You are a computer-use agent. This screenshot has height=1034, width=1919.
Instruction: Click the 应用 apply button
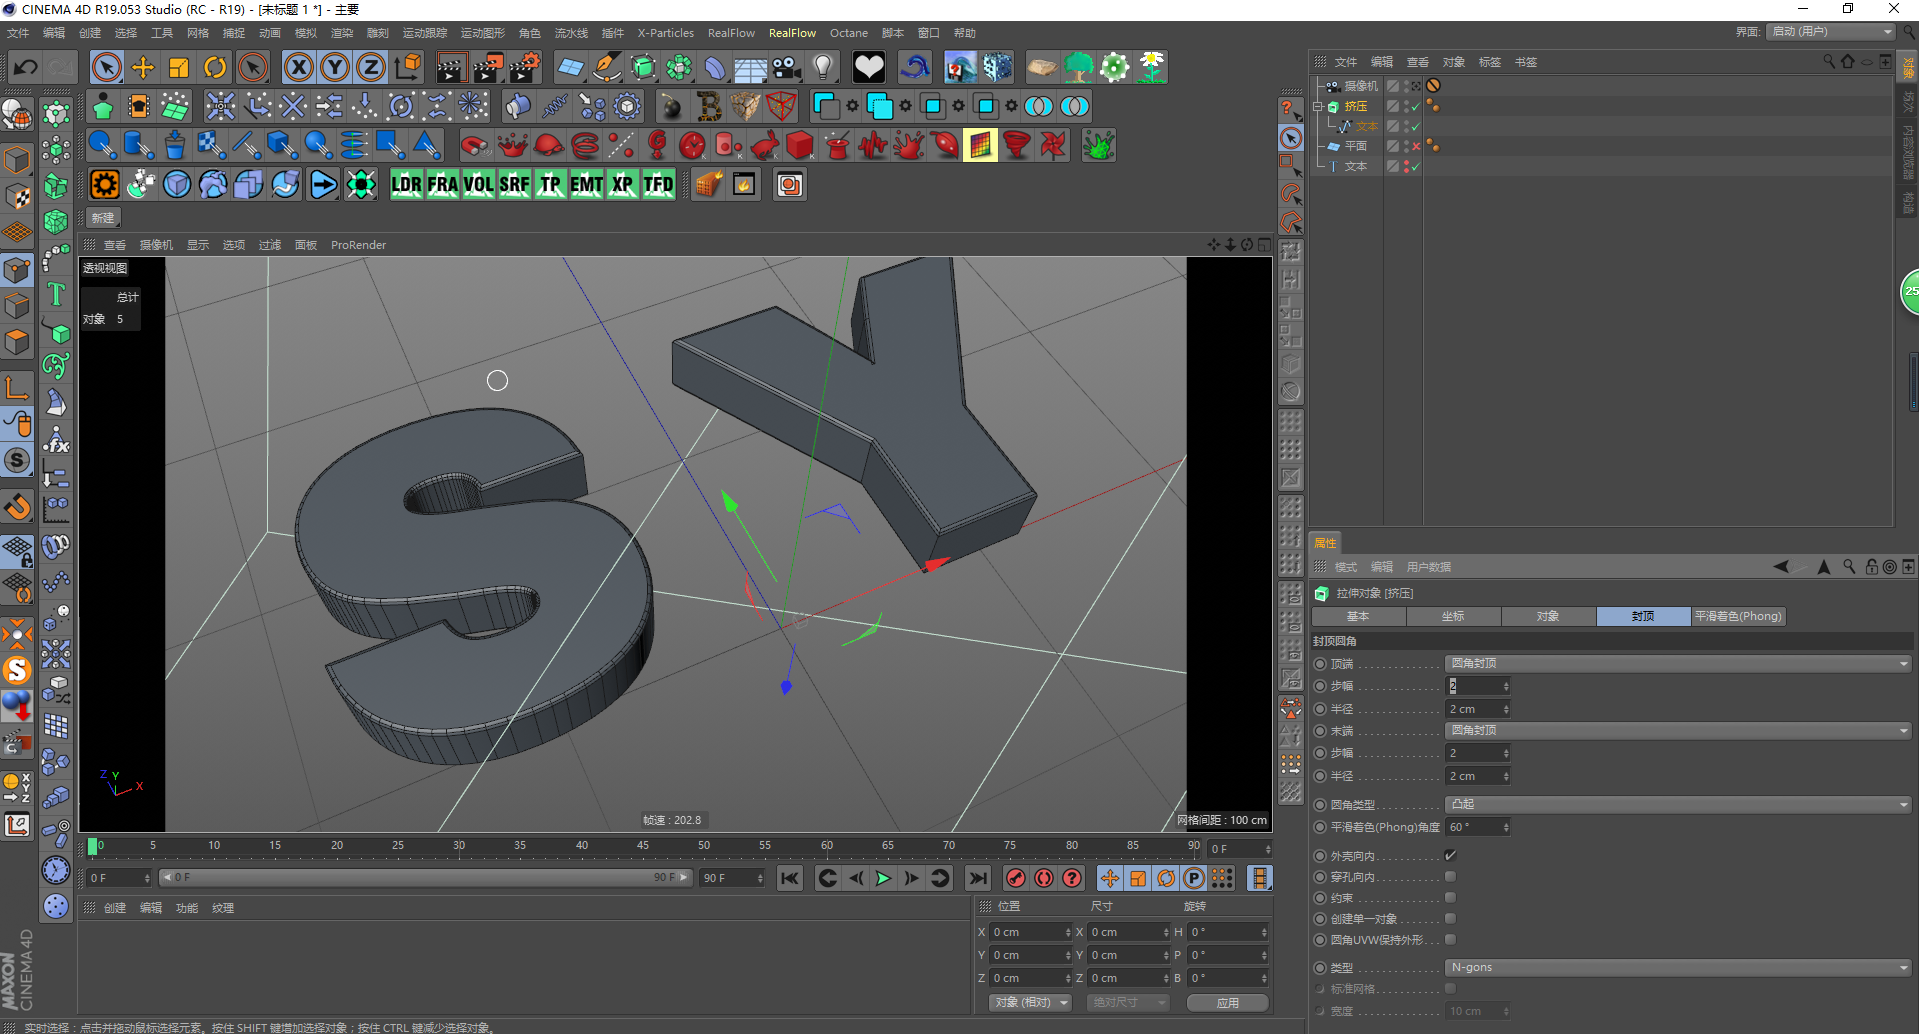point(1228,1002)
